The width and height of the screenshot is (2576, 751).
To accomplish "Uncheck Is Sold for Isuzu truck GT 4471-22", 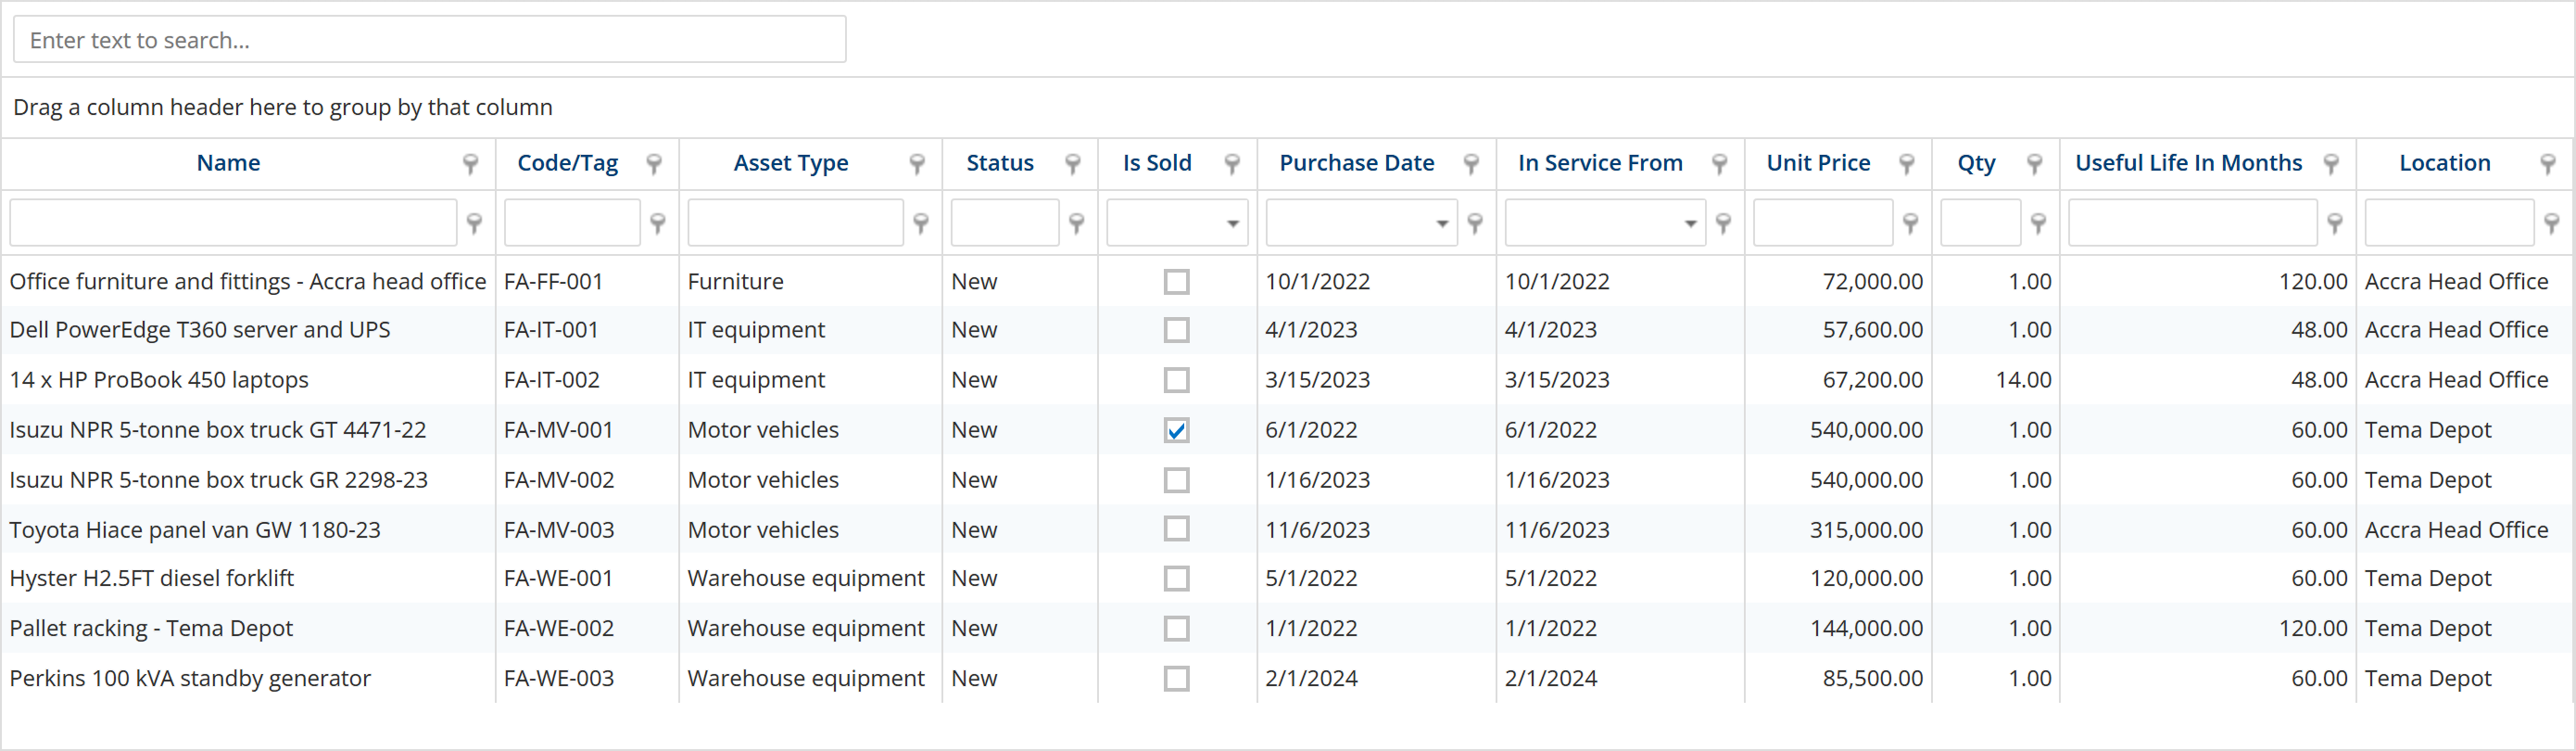I will tap(1177, 430).
